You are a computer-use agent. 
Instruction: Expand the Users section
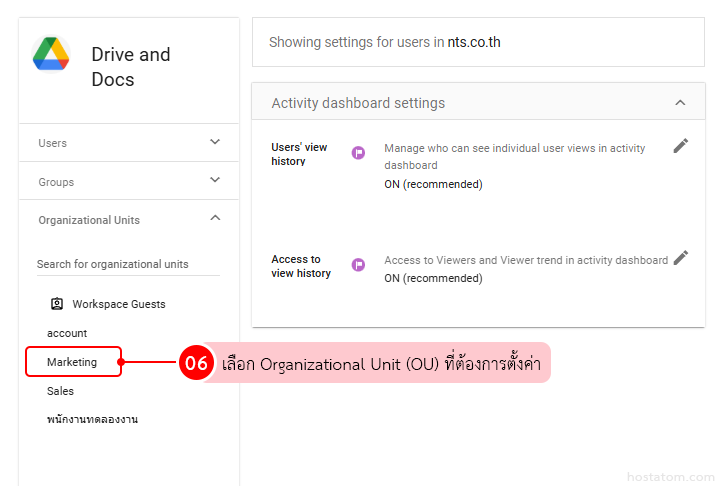pyautogui.click(x=215, y=141)
